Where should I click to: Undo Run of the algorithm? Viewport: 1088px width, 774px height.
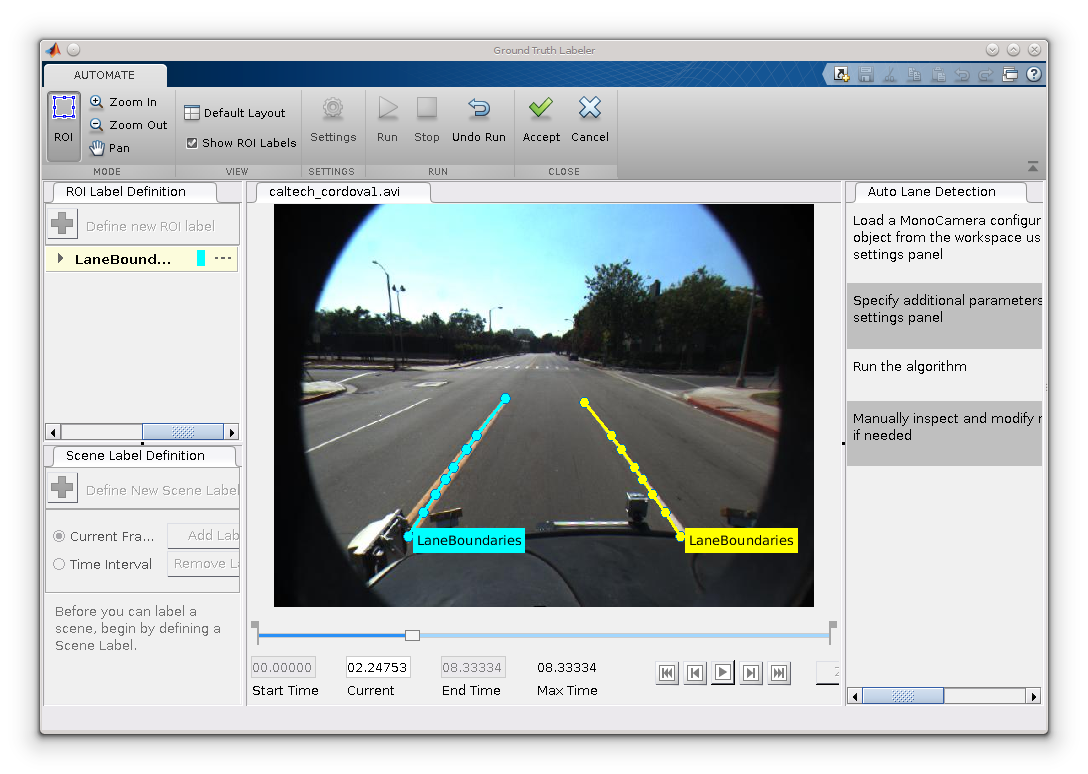tap(479, 119)
